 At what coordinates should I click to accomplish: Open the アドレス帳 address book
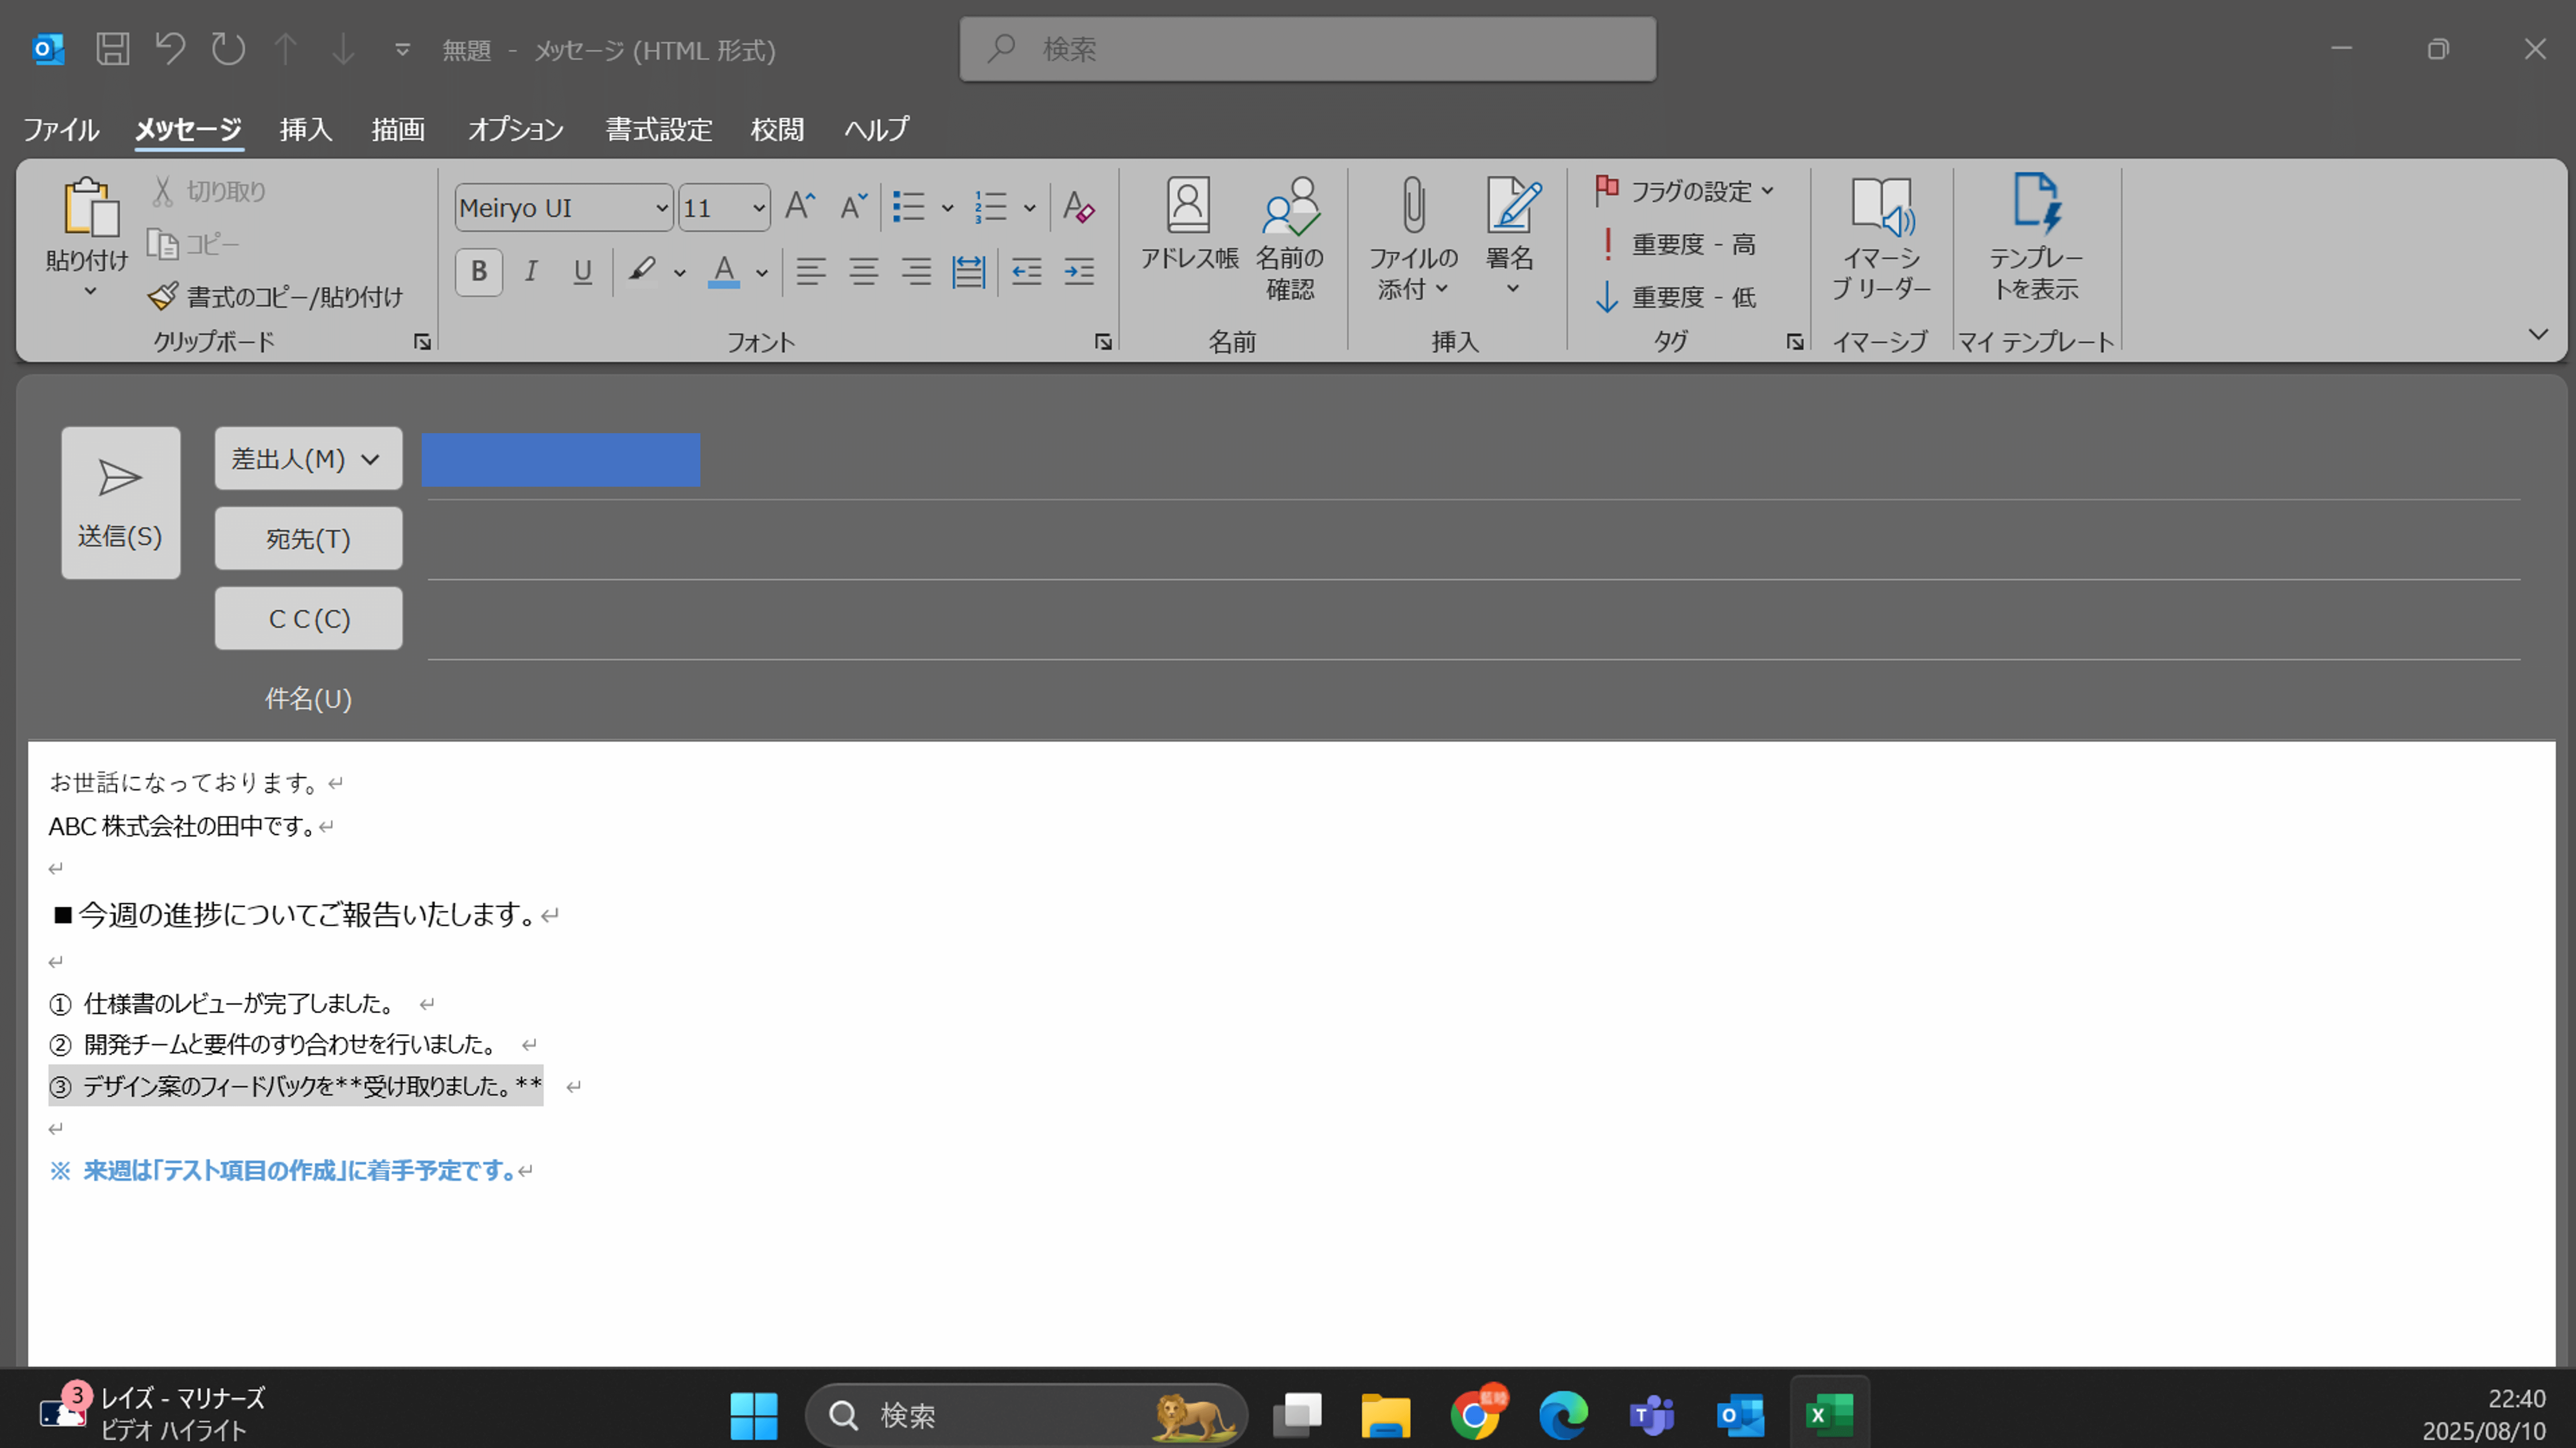(1189, 224)
